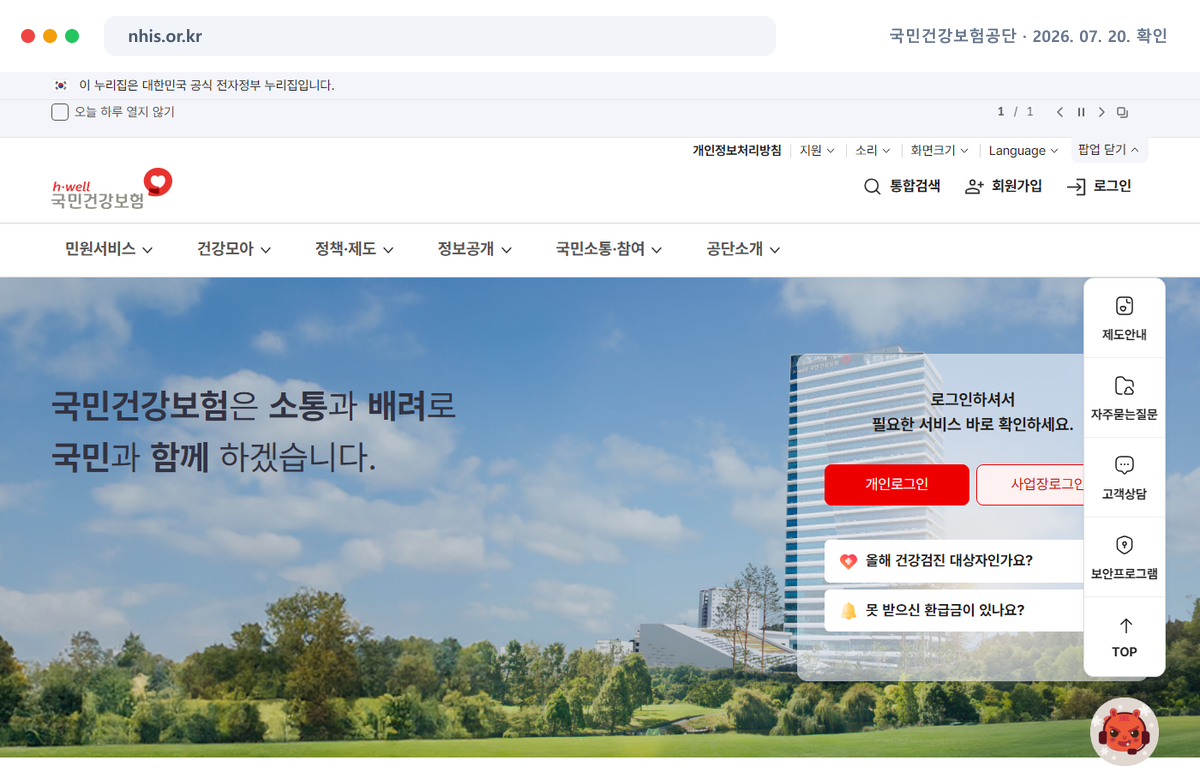This screenshot has width=1200, height=772.
Task: Open the 정책·제도 menu
Action: tap(354, 250)
